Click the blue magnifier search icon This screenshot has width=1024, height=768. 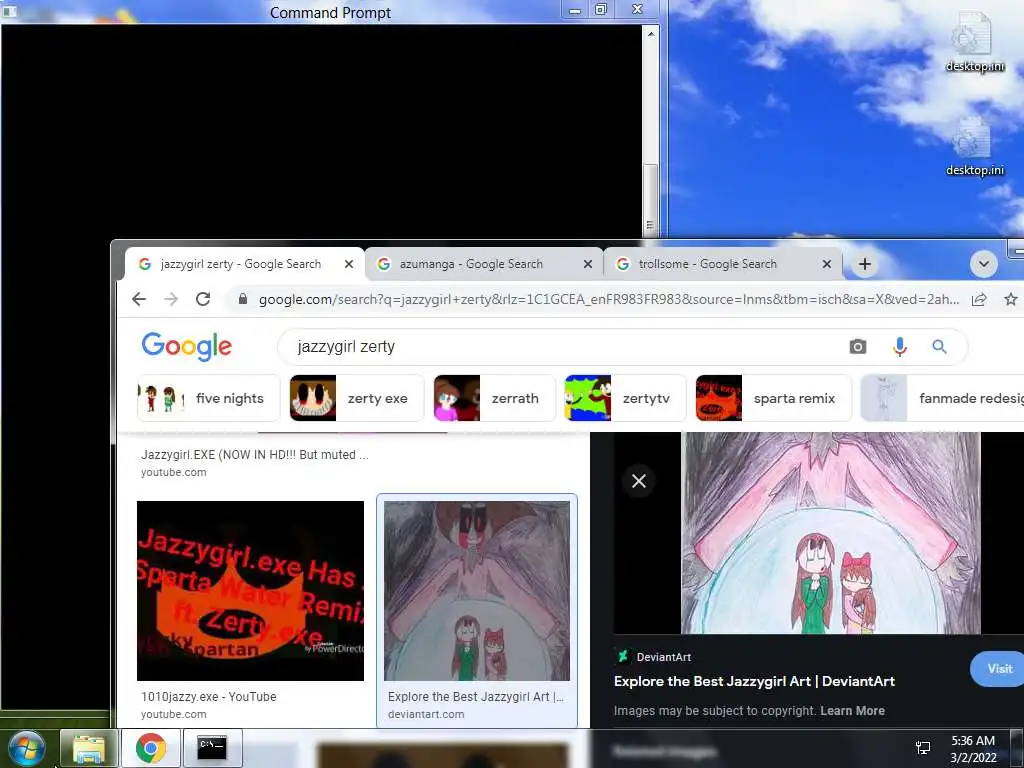[x=939, y=347]
